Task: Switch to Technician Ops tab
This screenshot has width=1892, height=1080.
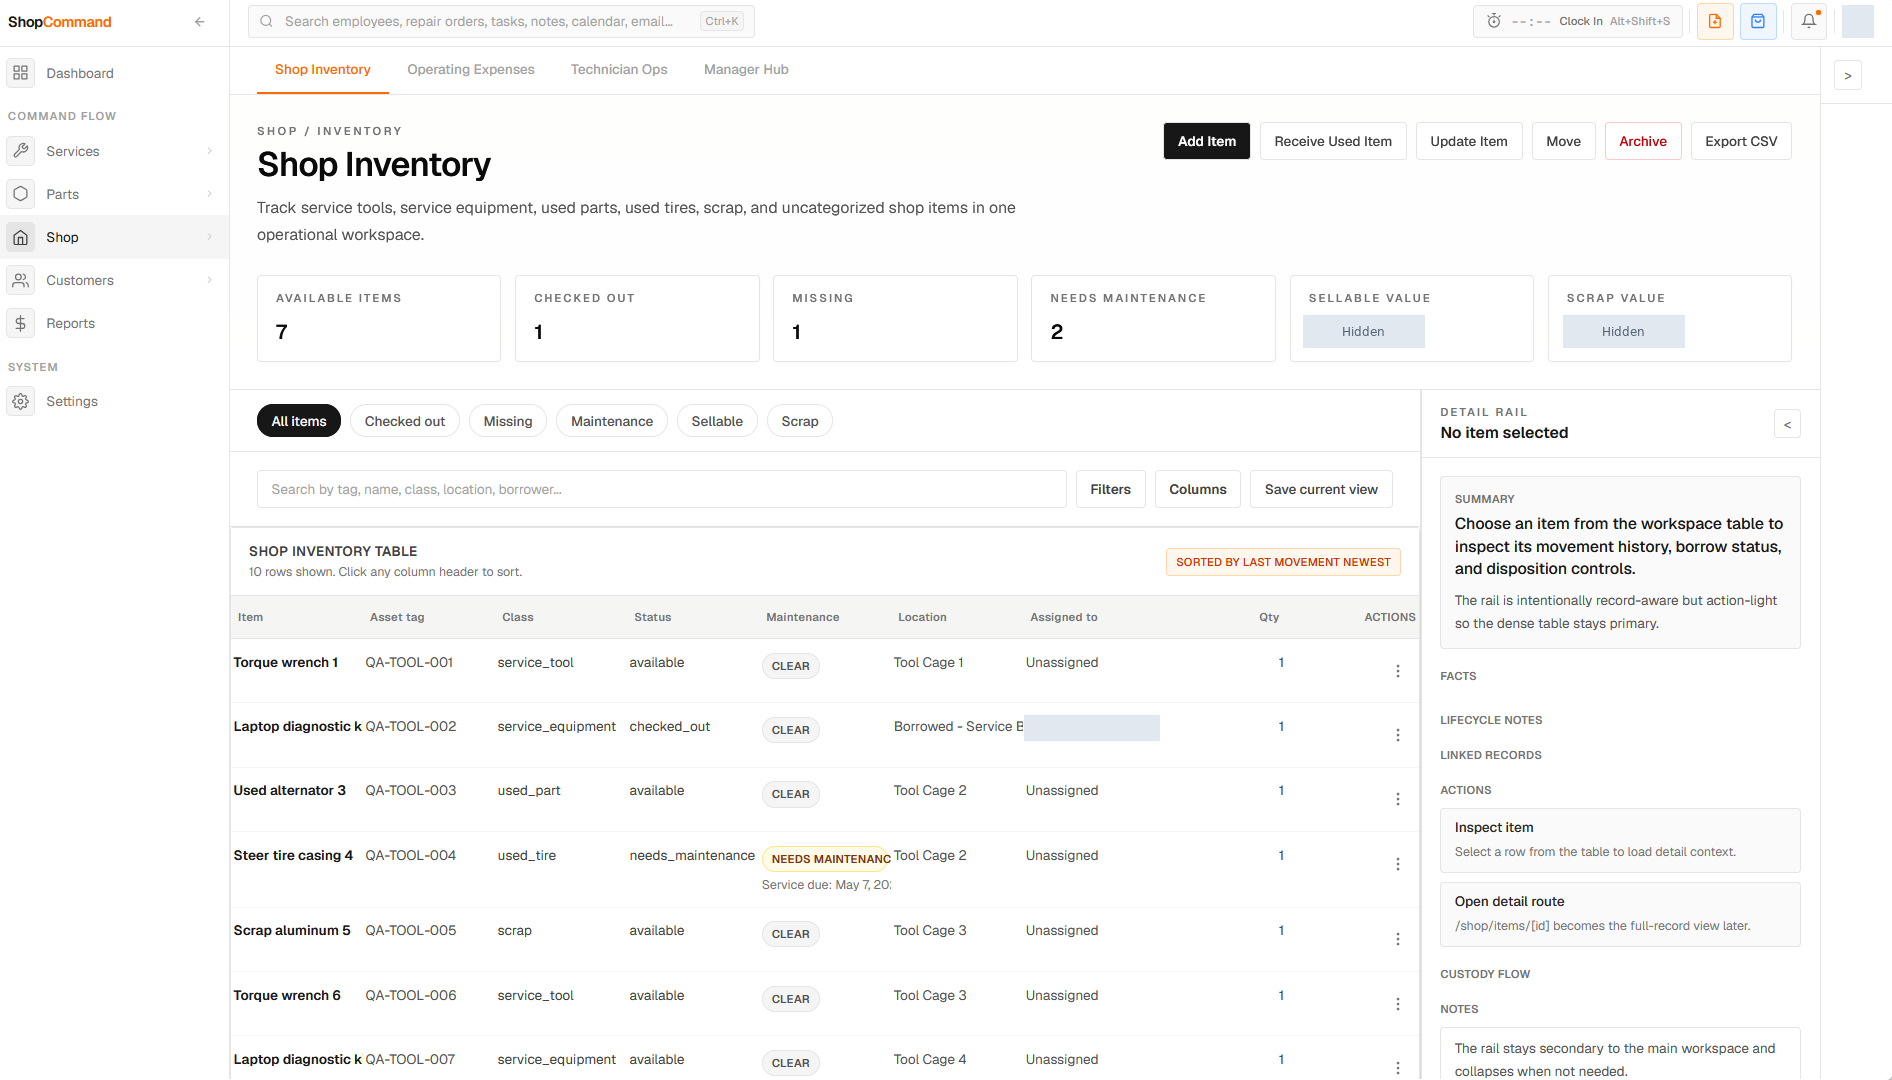Action: tap(619, 70)
